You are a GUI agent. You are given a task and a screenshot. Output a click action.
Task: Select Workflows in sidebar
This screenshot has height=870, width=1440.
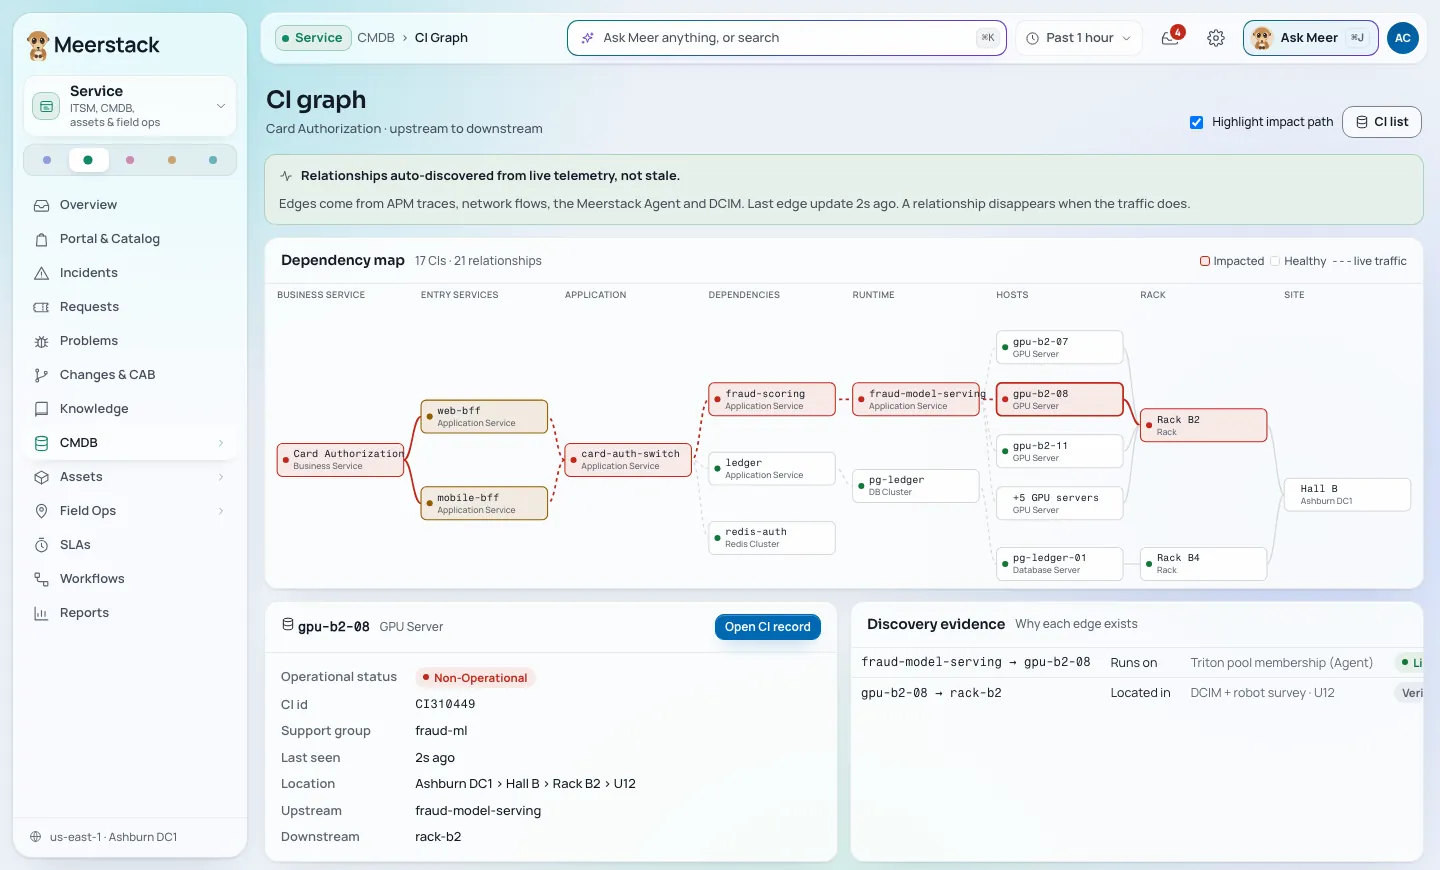point(130,579)
